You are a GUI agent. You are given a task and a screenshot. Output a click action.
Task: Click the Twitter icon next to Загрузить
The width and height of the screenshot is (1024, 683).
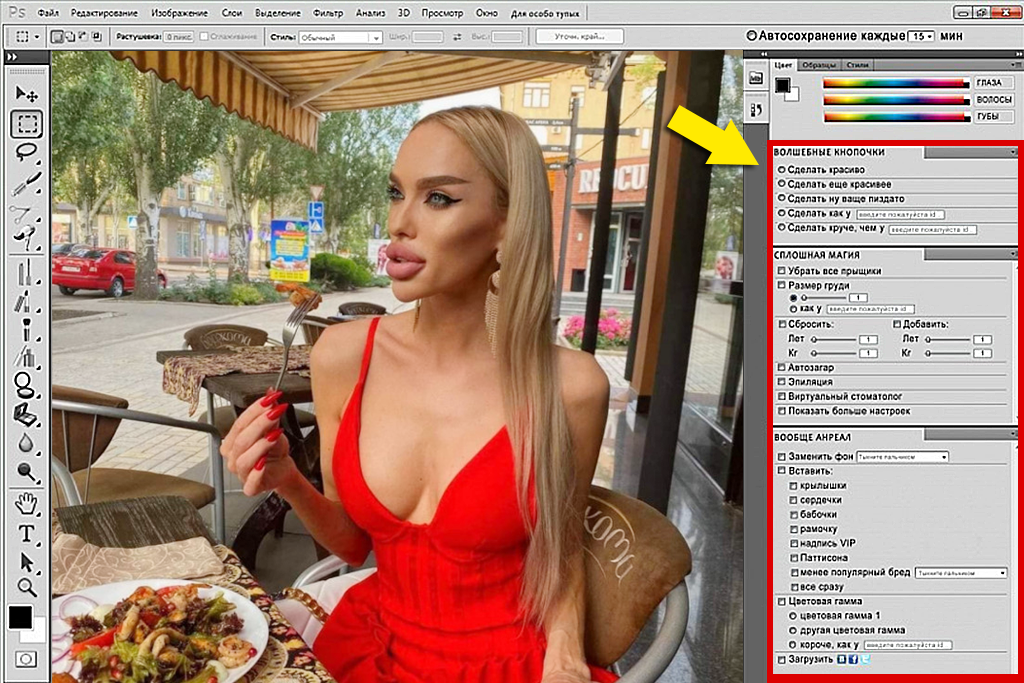click(866, 658)
